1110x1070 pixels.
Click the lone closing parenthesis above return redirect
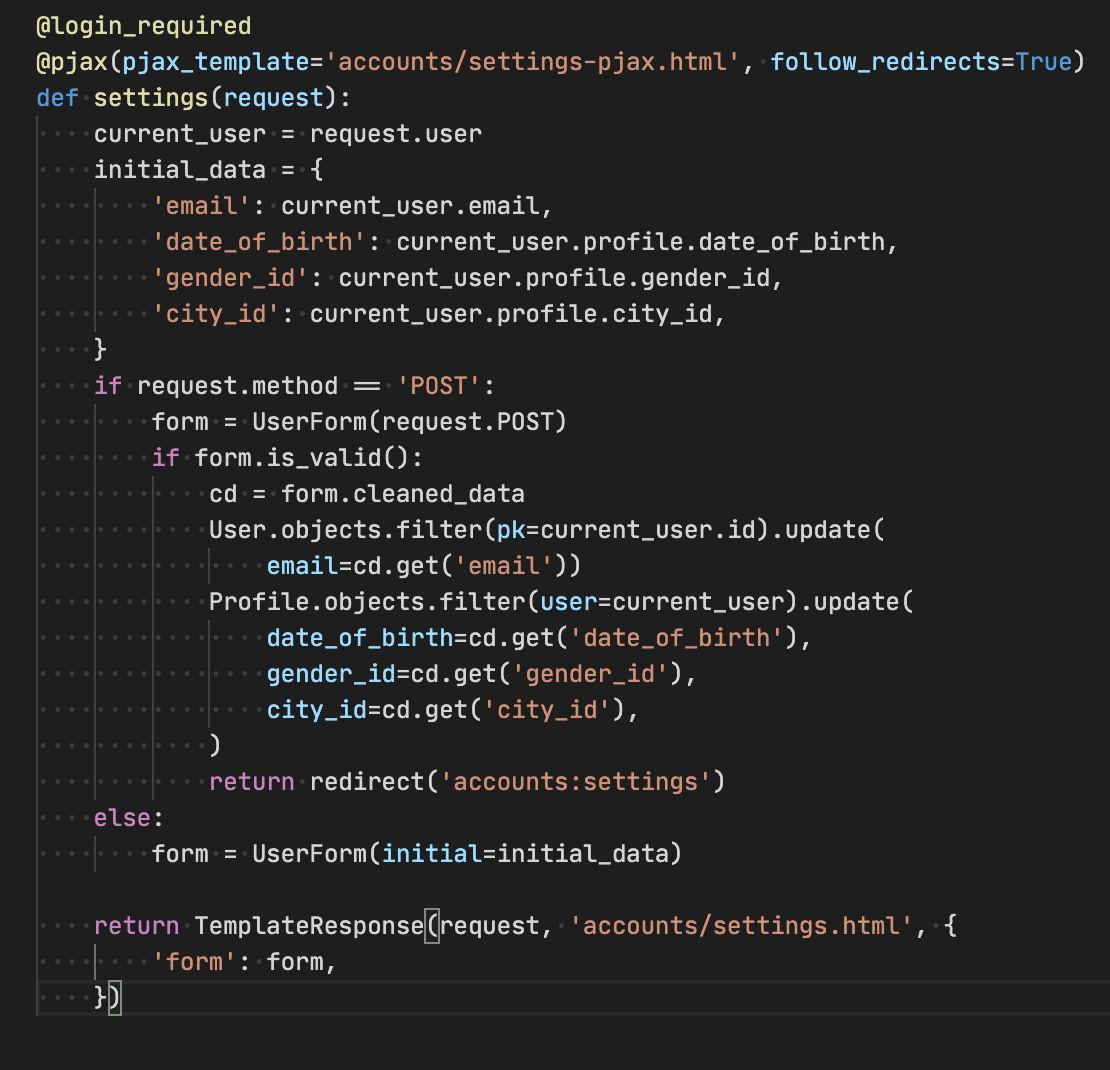click(215, 746)
